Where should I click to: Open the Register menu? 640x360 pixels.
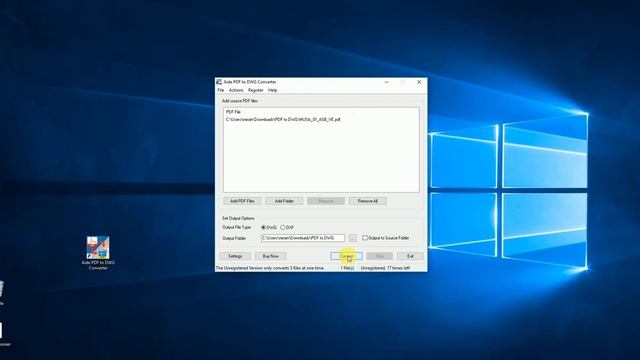tap(256, 90)
